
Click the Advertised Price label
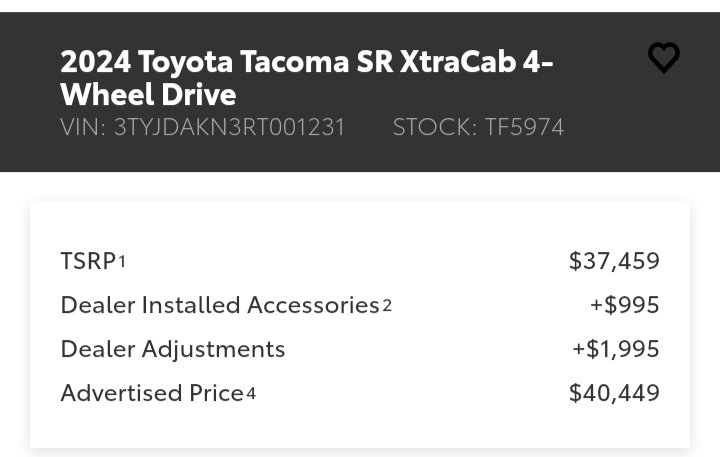tap(152, 393)
